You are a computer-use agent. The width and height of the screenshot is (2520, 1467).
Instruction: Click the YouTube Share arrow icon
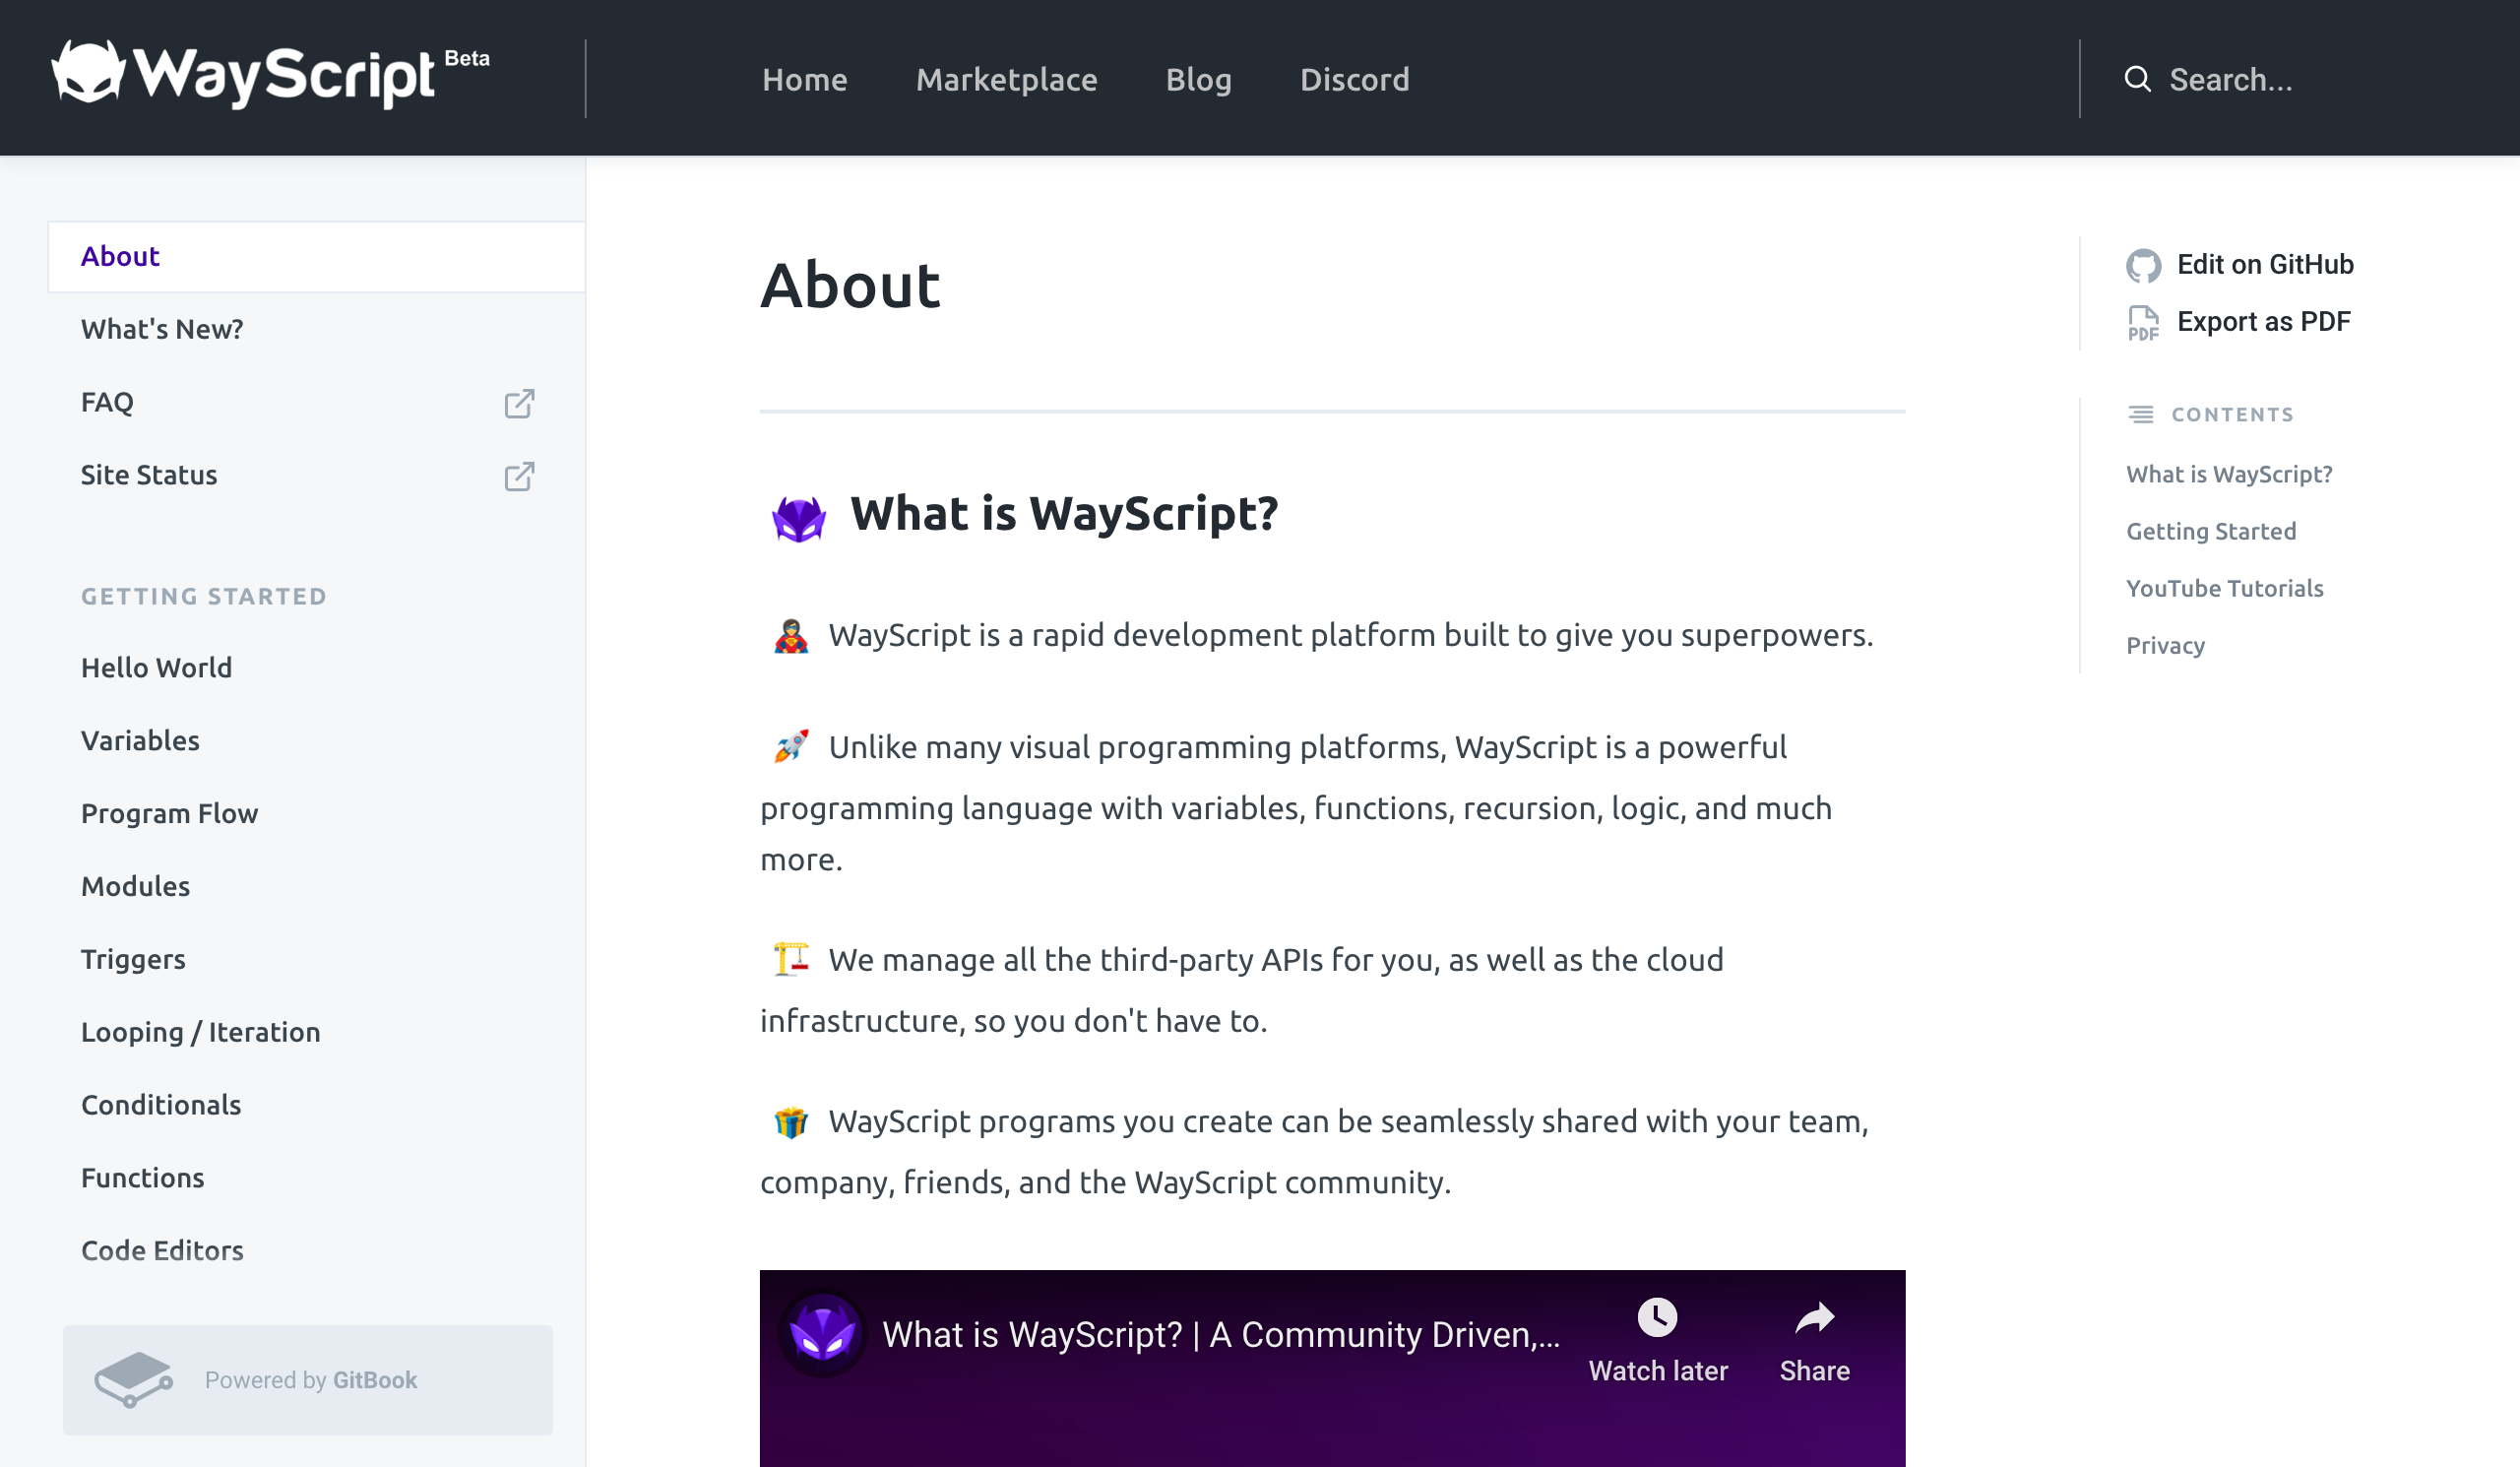(1814, 1318)
